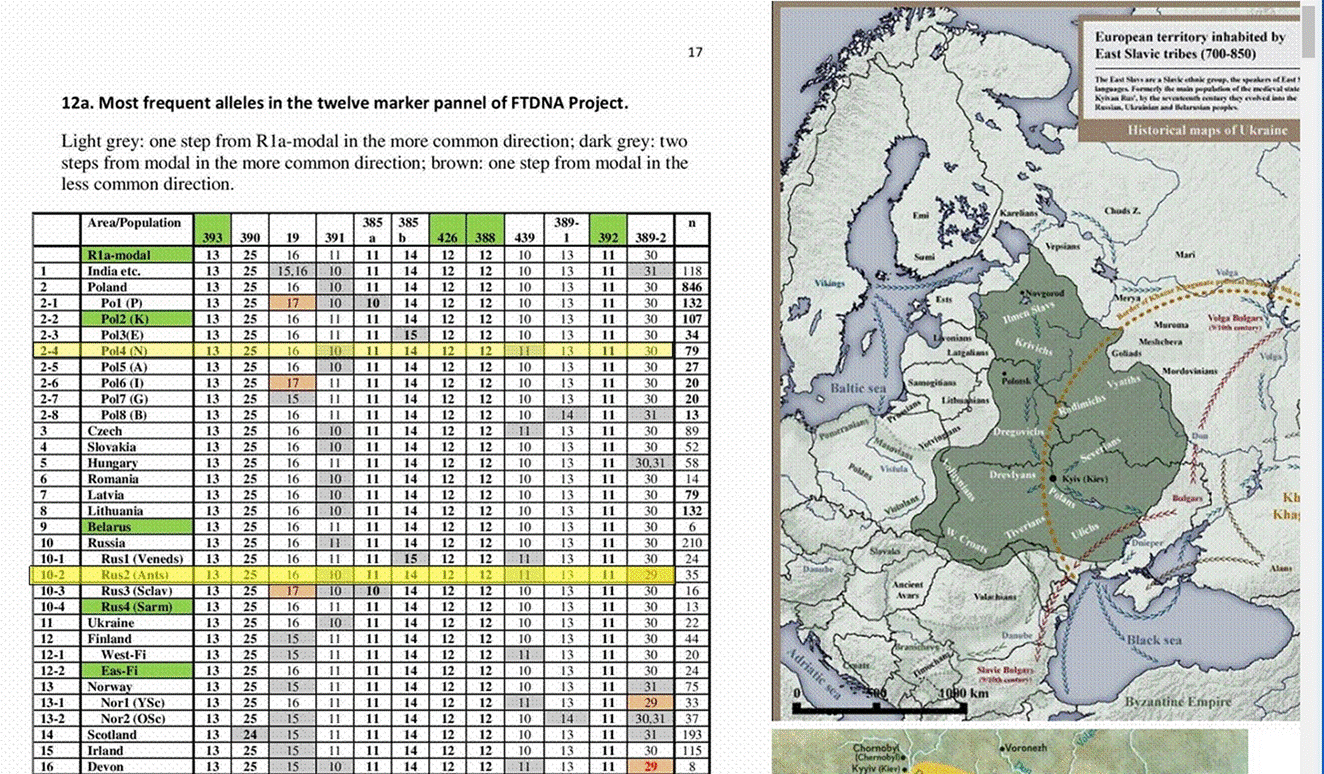Click the "Pol1 (P)" row label
1324x774 pixels.
pos(121,303)
